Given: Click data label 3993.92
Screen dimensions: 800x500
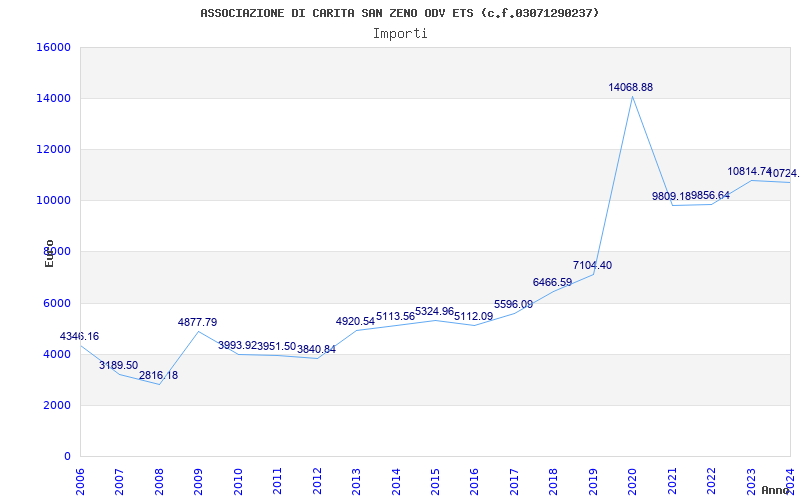Looking at the screenshot, I should coord(237,345).
